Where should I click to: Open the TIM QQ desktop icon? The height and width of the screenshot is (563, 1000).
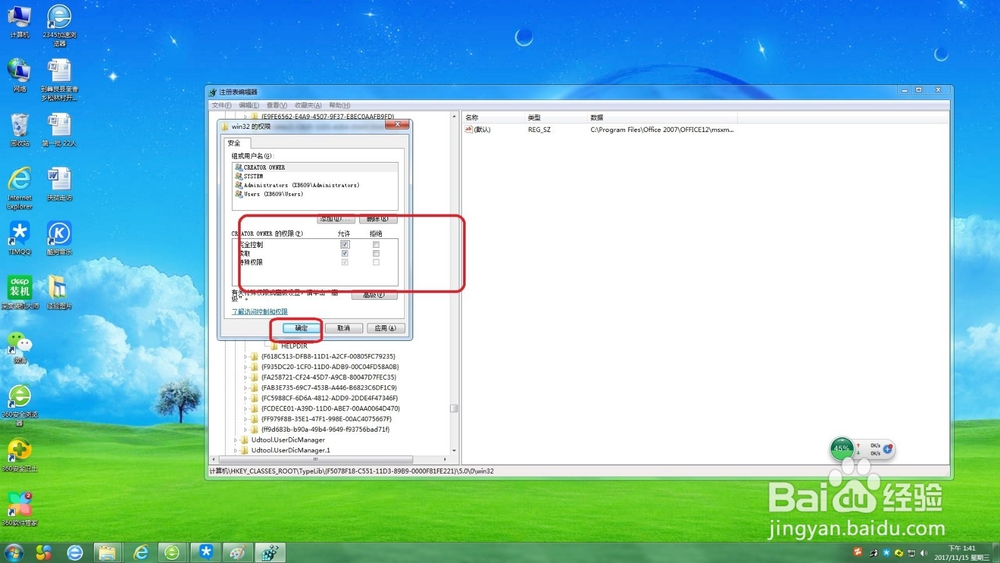pyautogui.click(x=19, y=238)
